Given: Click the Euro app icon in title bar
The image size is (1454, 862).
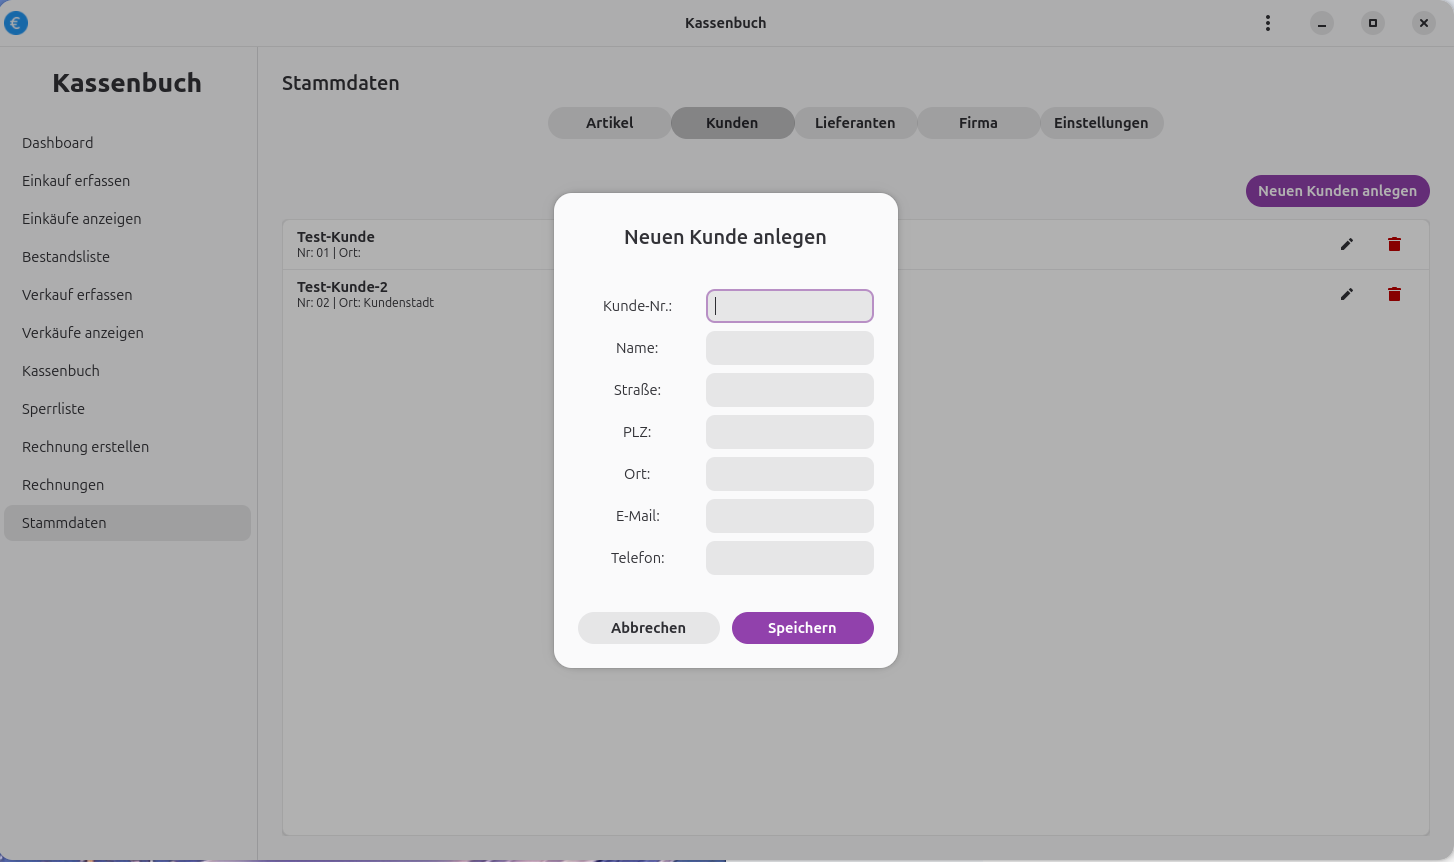Looking at the screenshot, I should [16, 23].
